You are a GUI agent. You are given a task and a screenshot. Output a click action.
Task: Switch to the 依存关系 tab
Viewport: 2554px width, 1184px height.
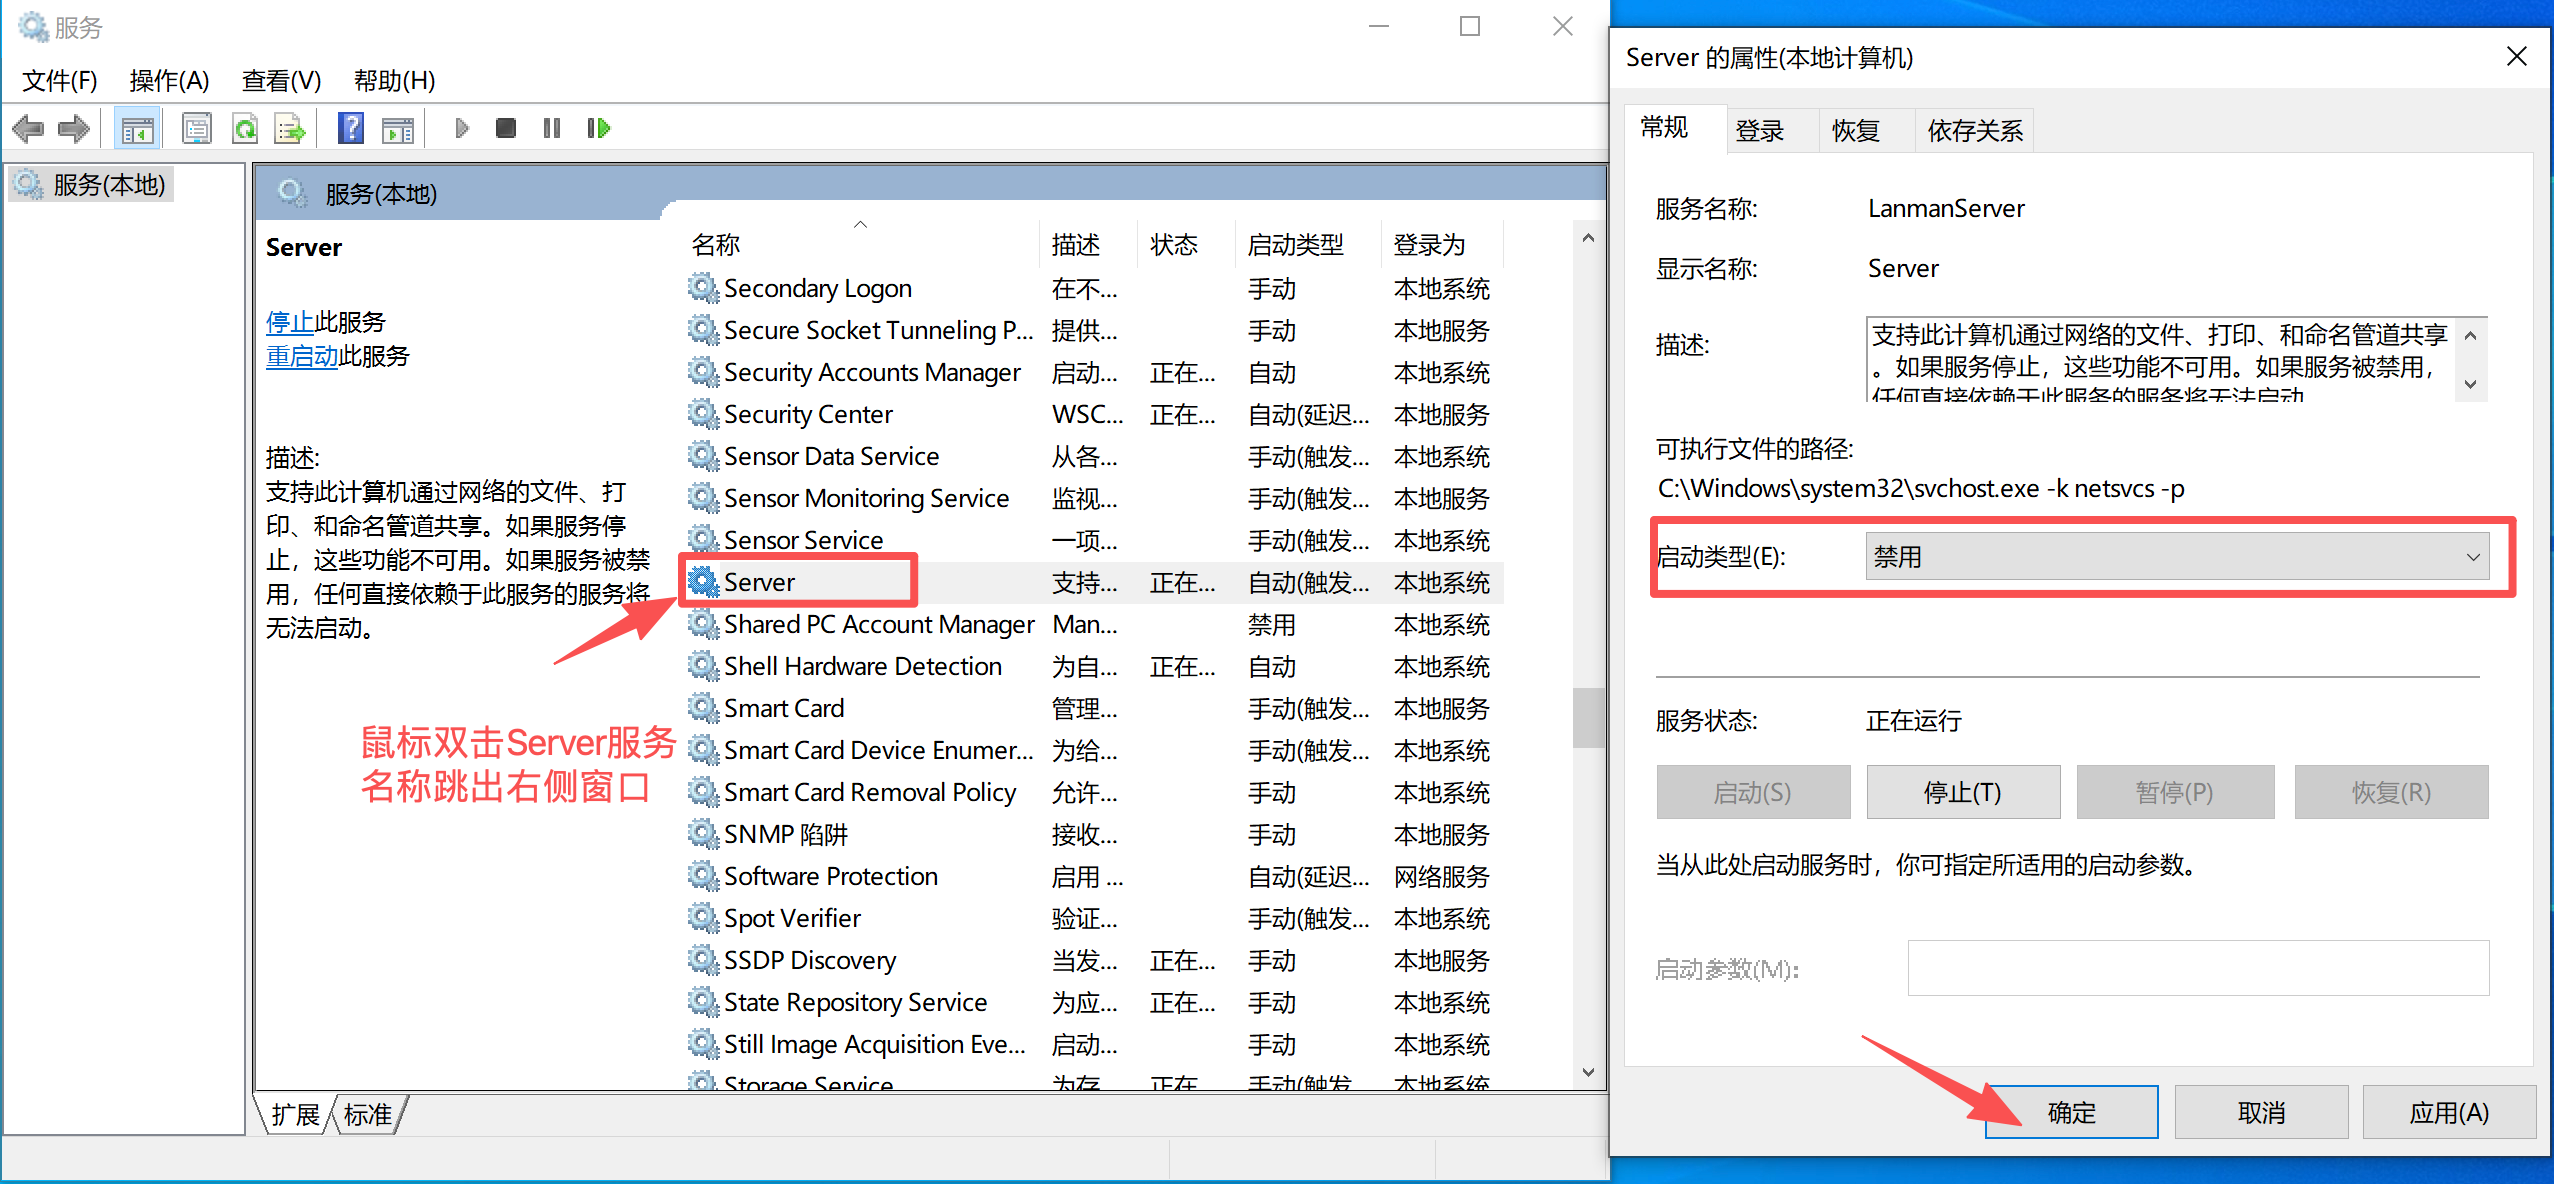click(1975, 131)
